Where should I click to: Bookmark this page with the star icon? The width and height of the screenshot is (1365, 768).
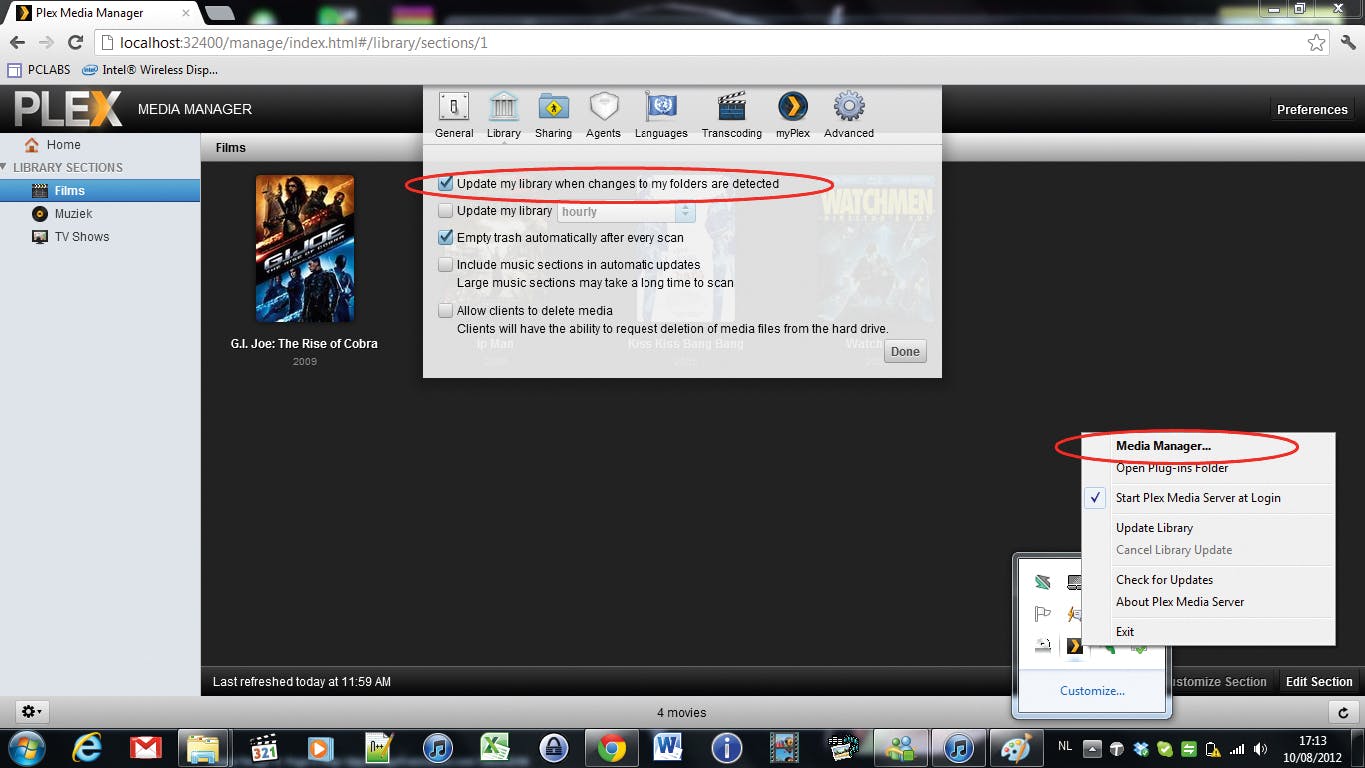point(1317,43)
